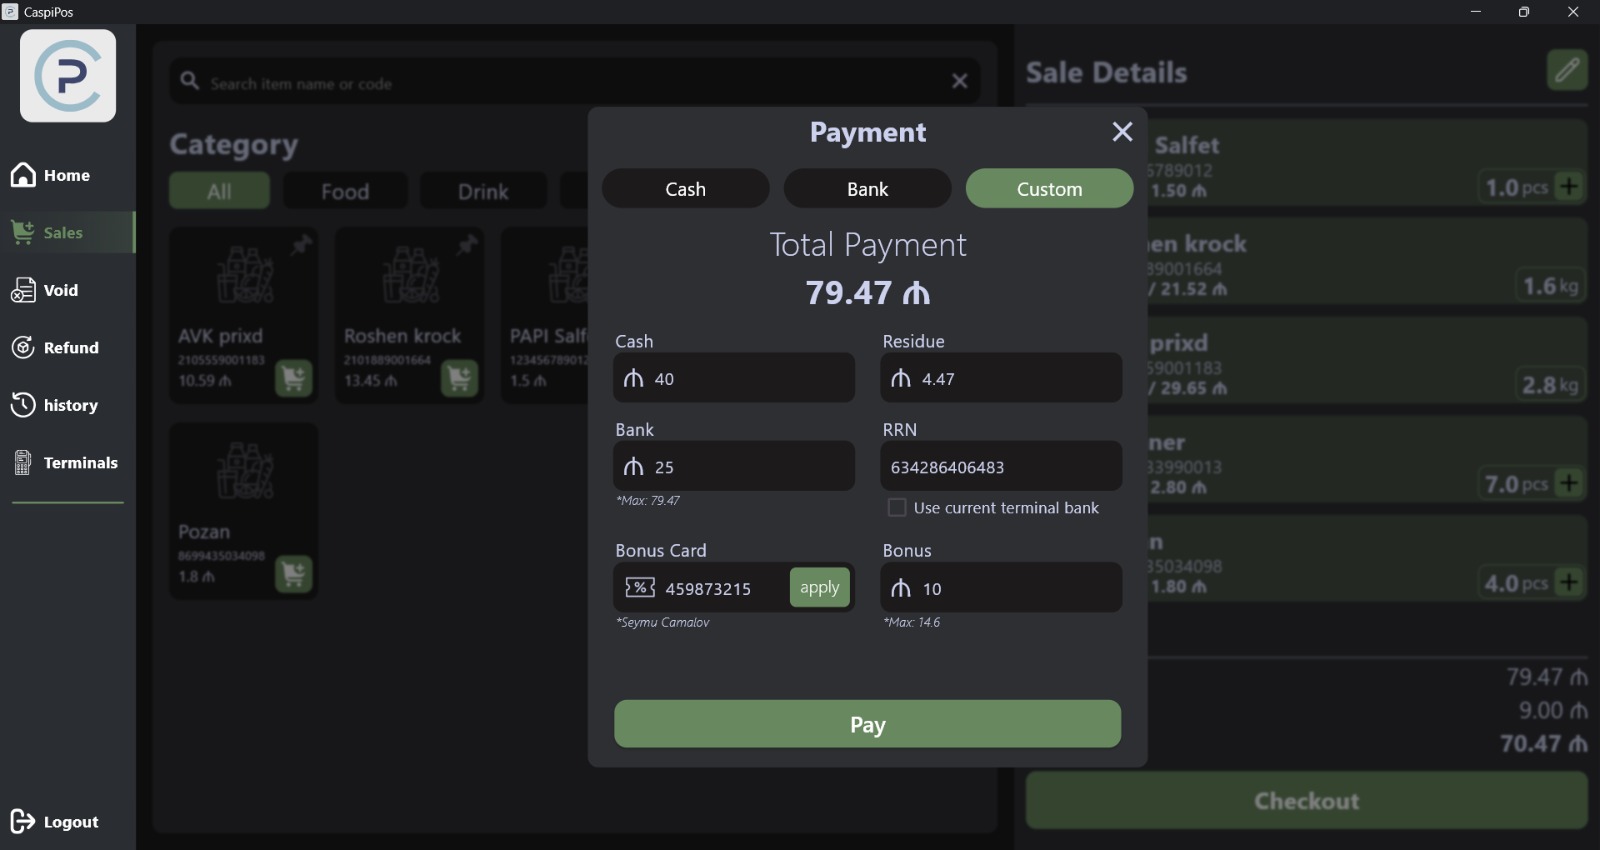Open Home from the sidebar
The width and height of the screenshot is (1600, 850).
66,176
